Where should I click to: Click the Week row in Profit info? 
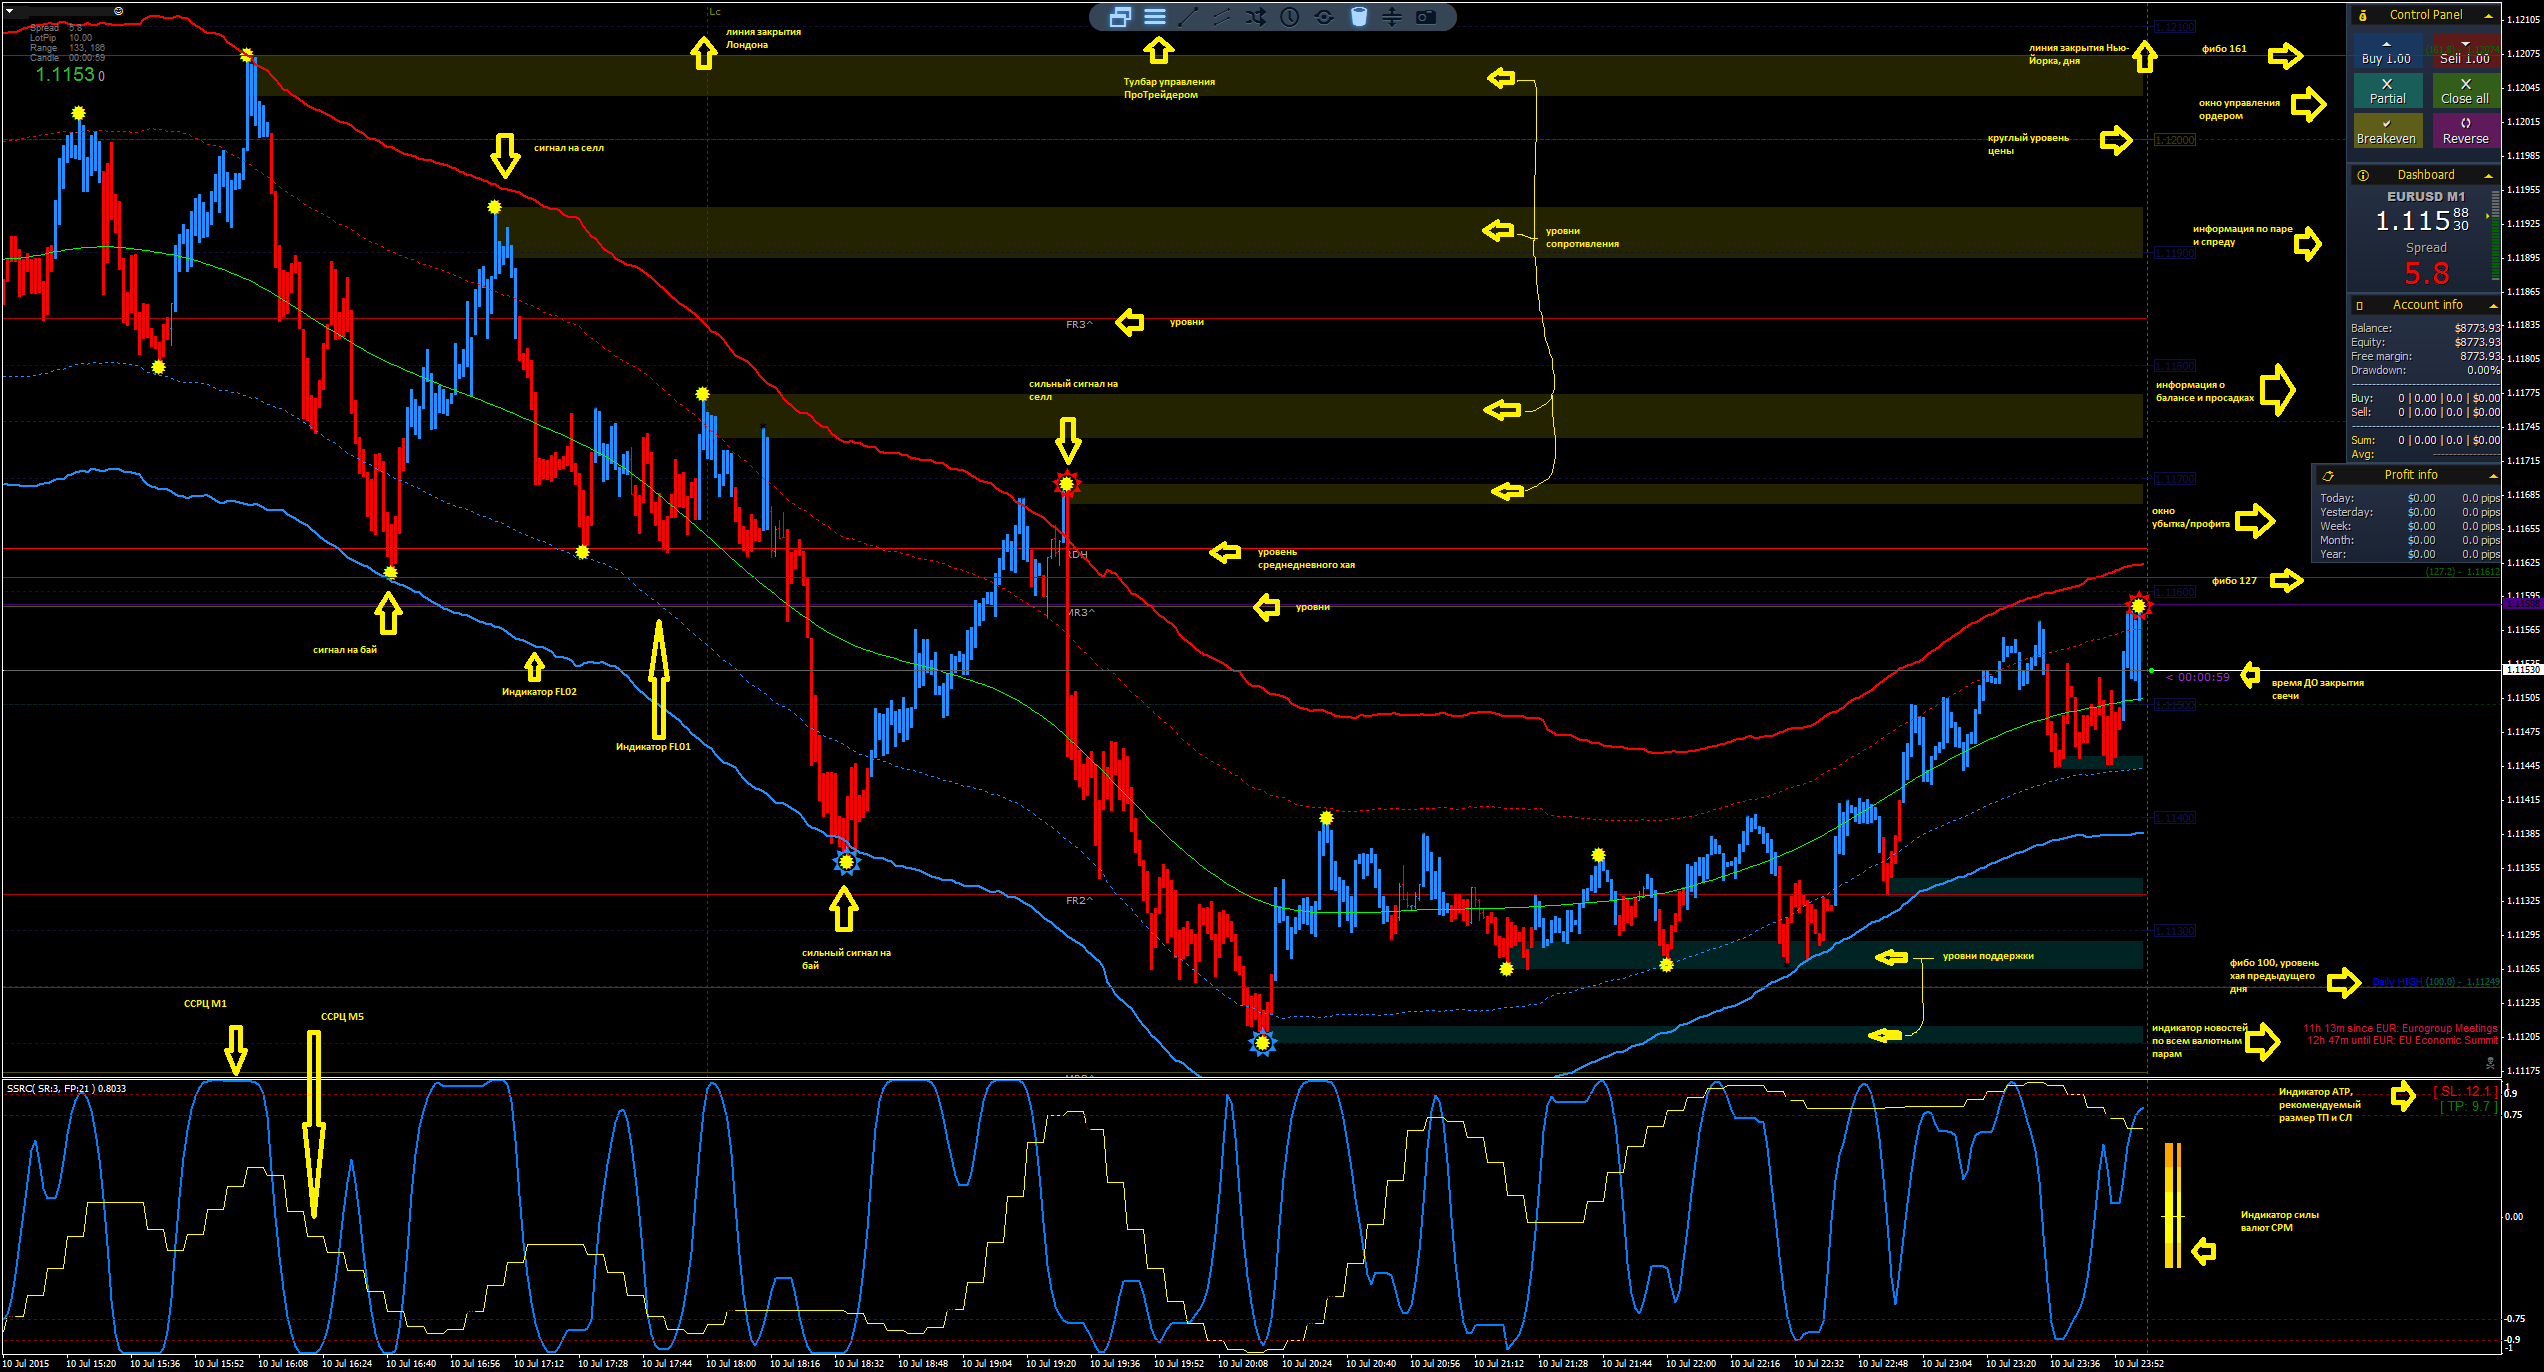click(2409, 526)
